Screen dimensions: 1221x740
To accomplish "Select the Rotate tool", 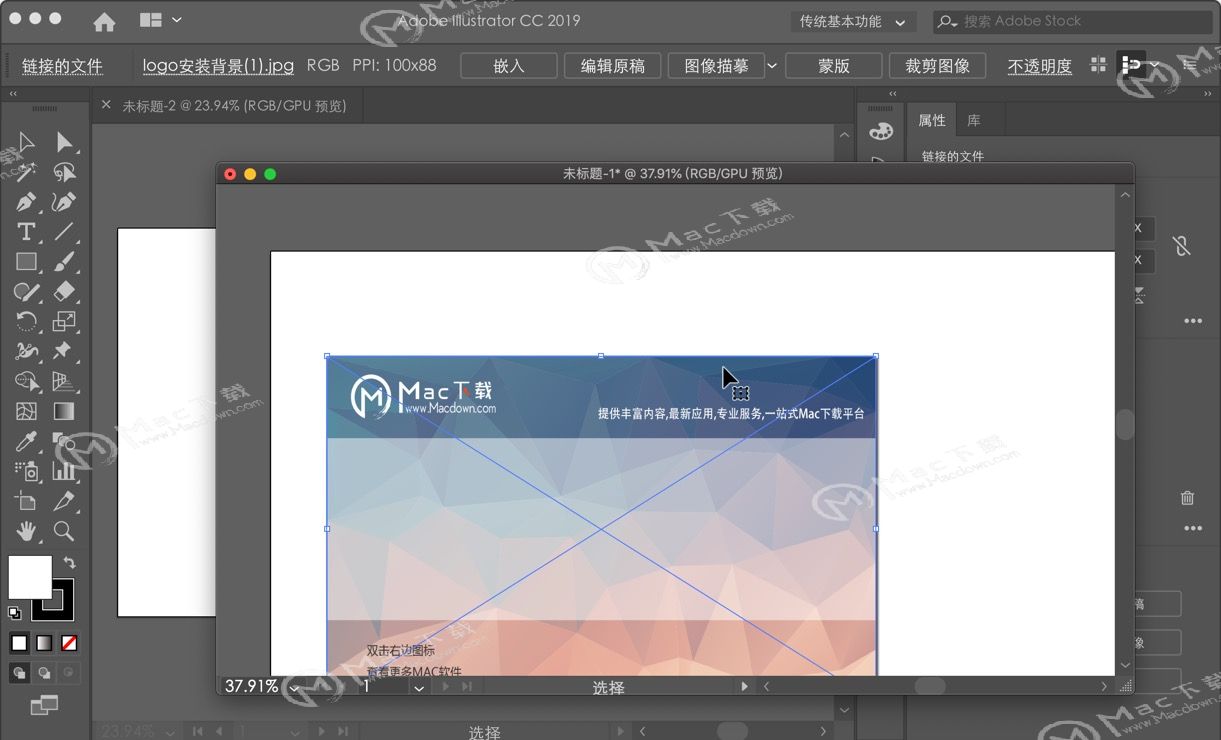I will tap(26, 322).
